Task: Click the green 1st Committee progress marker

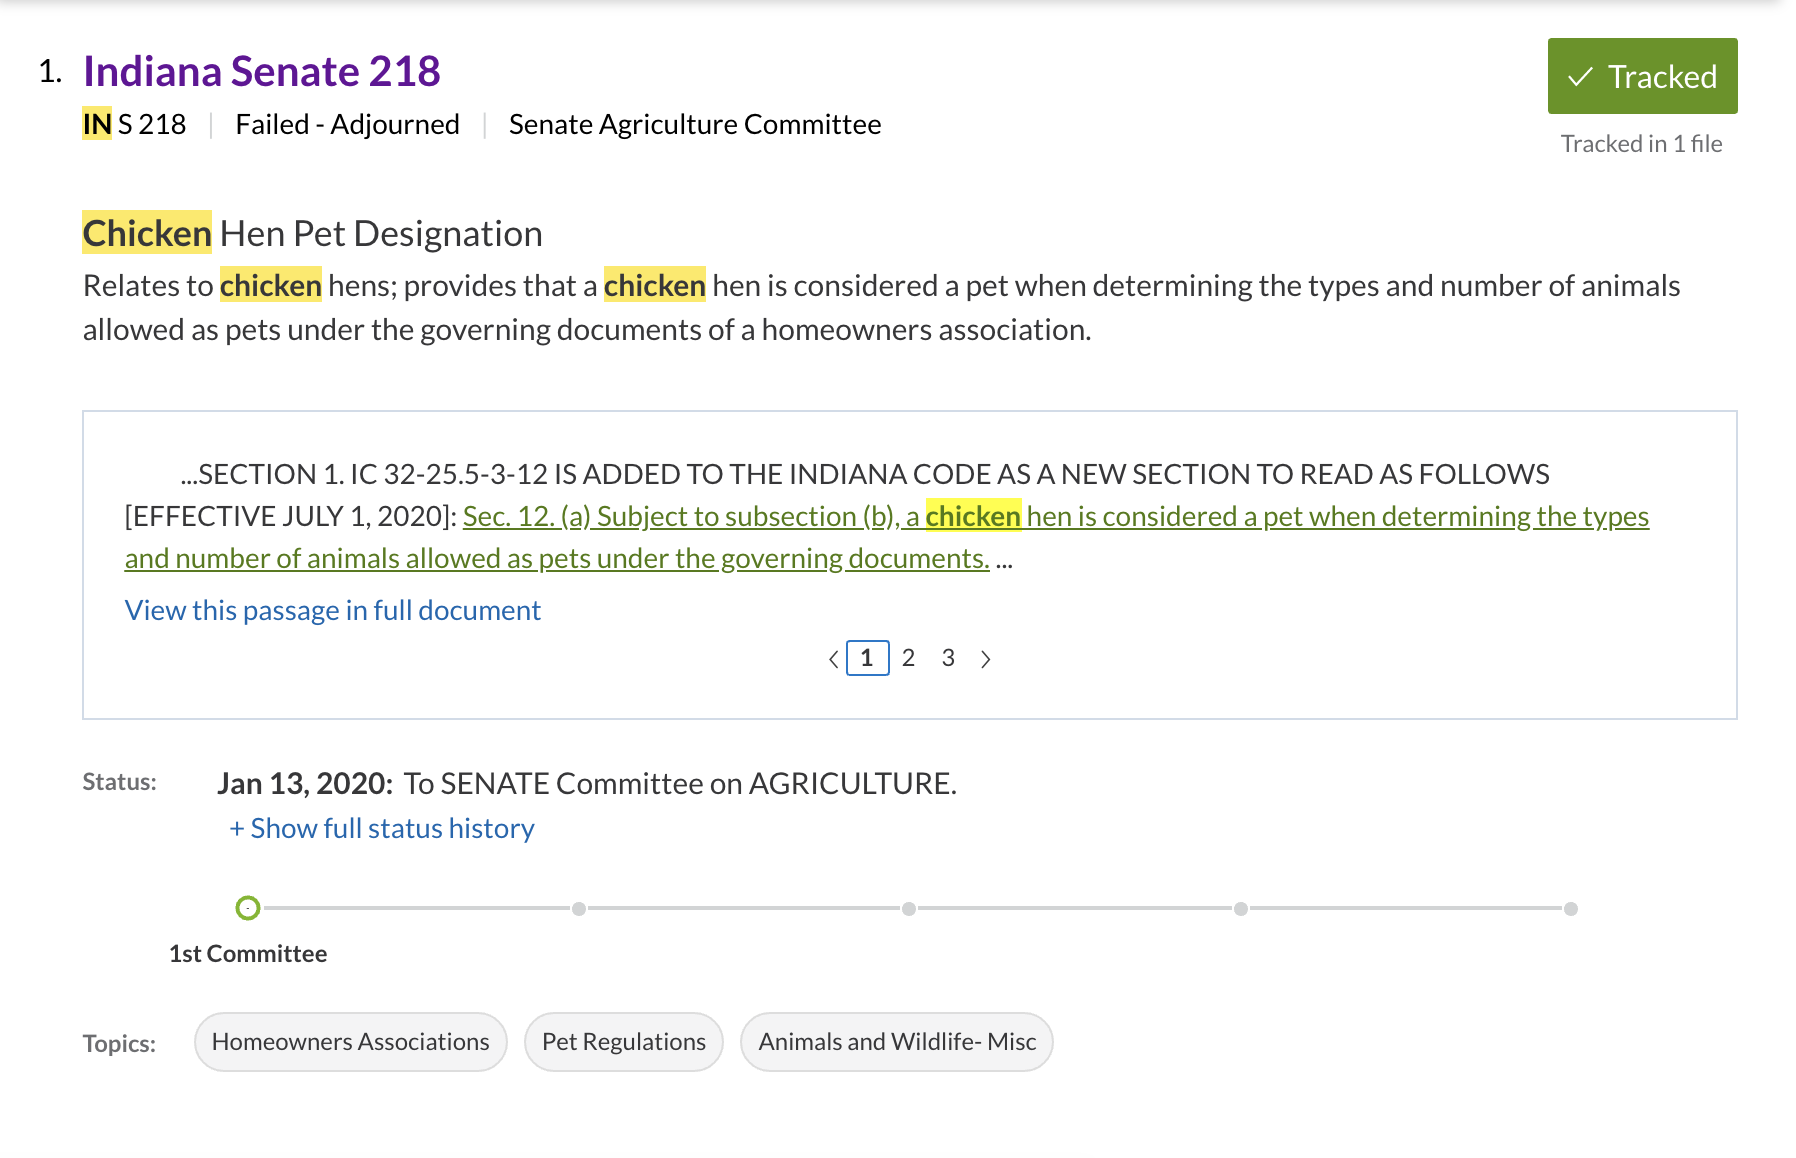Action: coord(248,908)
